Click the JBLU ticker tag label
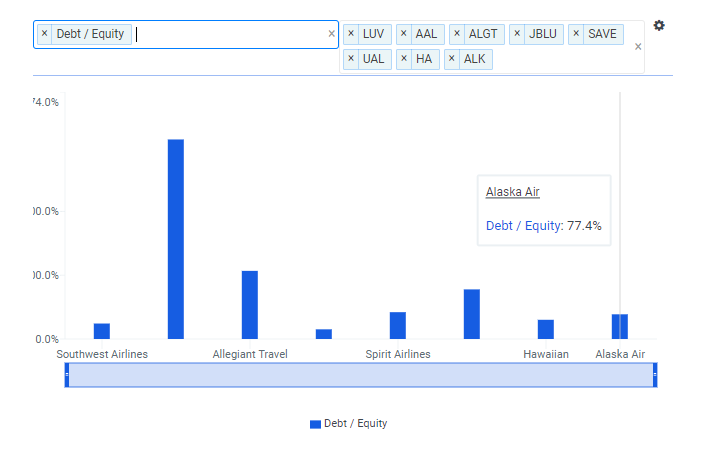The height and width of the screenshot is (449, 703). [542, 34]
